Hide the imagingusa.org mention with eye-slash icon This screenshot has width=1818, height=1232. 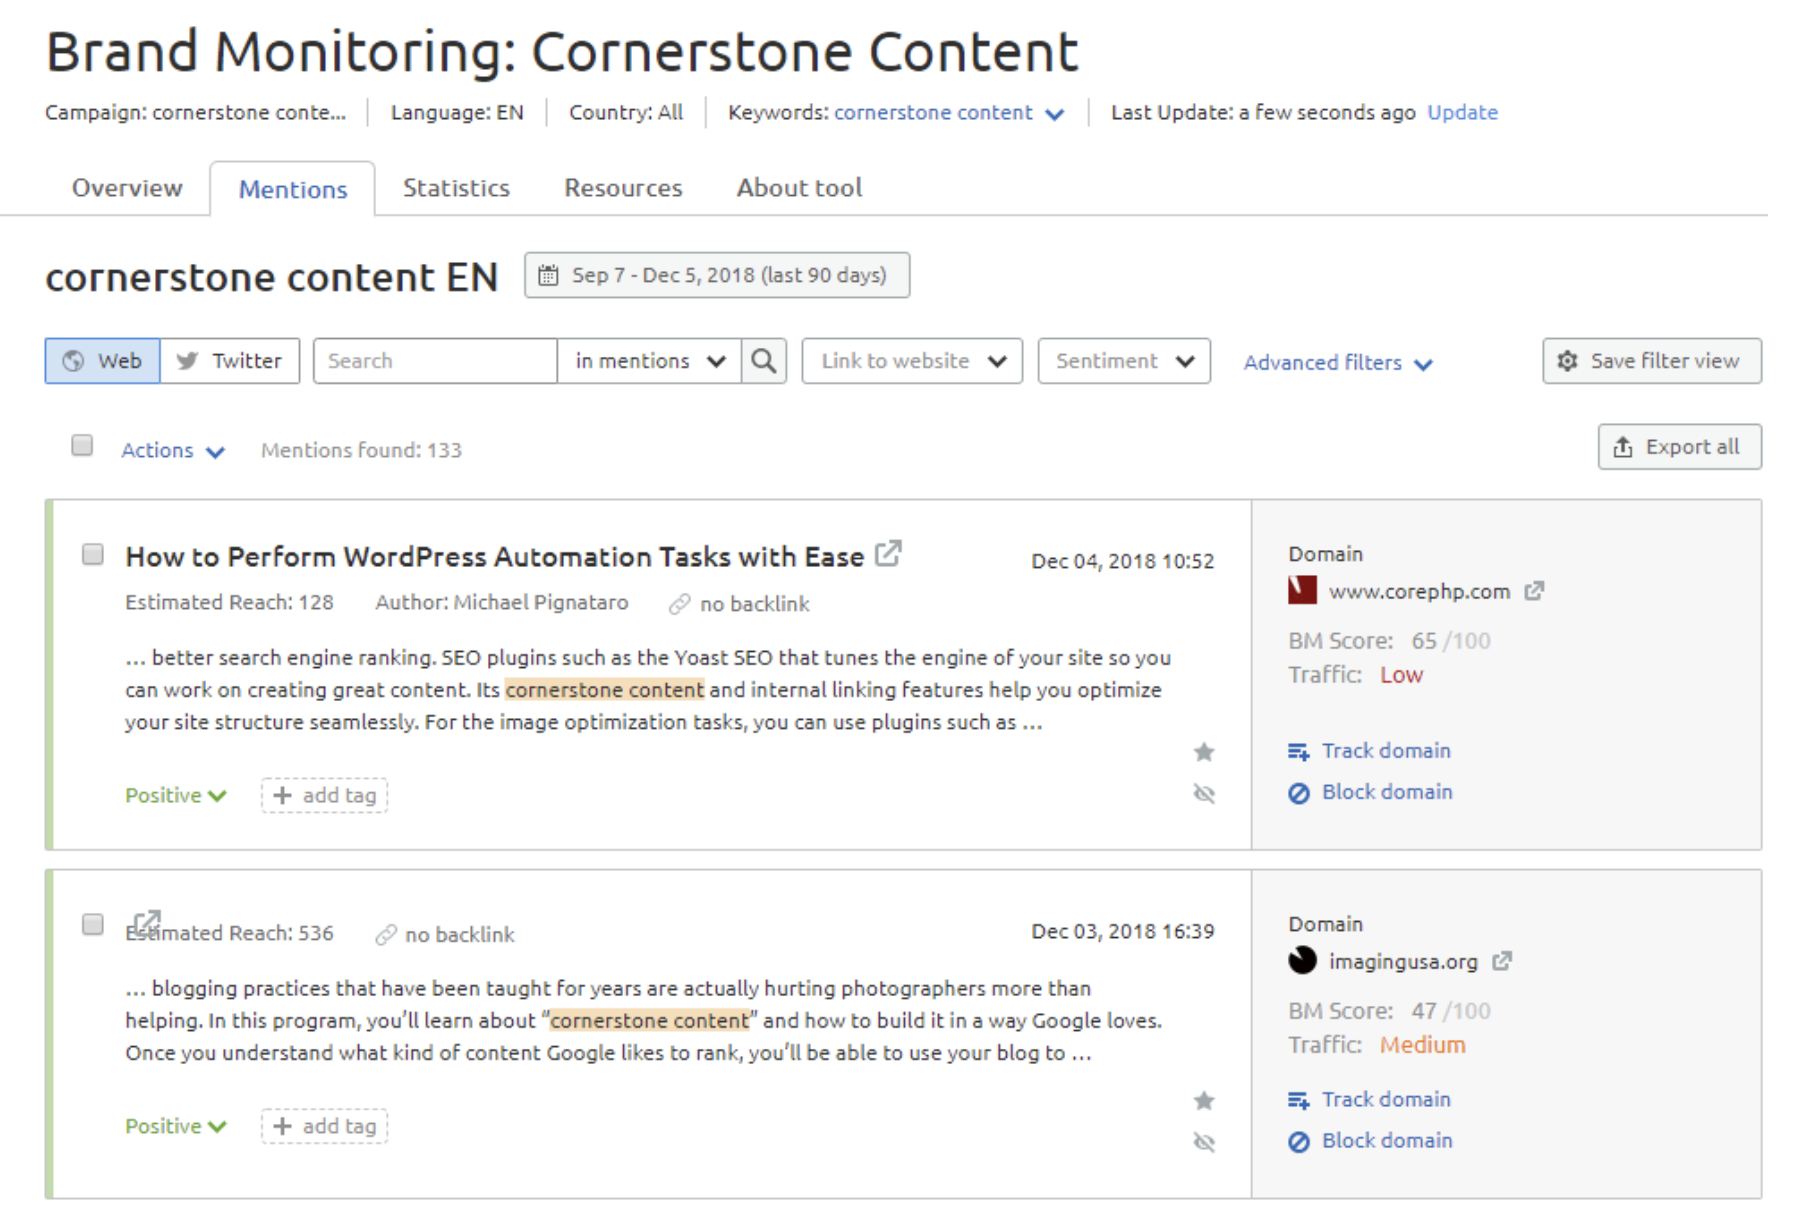[x=1204, y=1143]
